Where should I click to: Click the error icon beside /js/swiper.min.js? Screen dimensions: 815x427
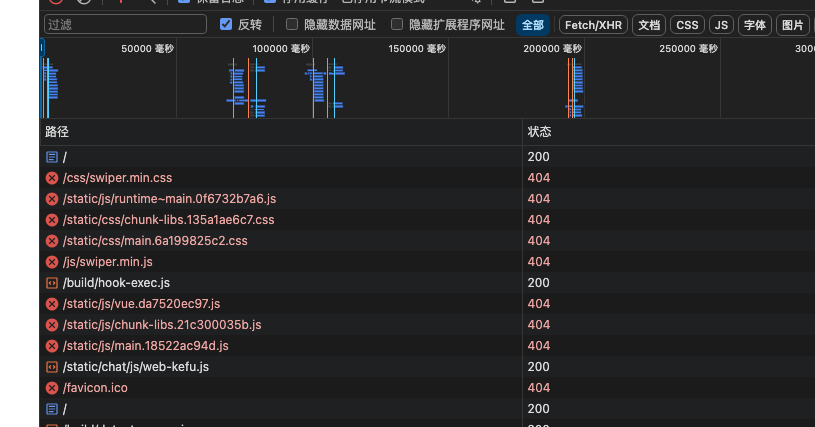(x=51, y=262)
